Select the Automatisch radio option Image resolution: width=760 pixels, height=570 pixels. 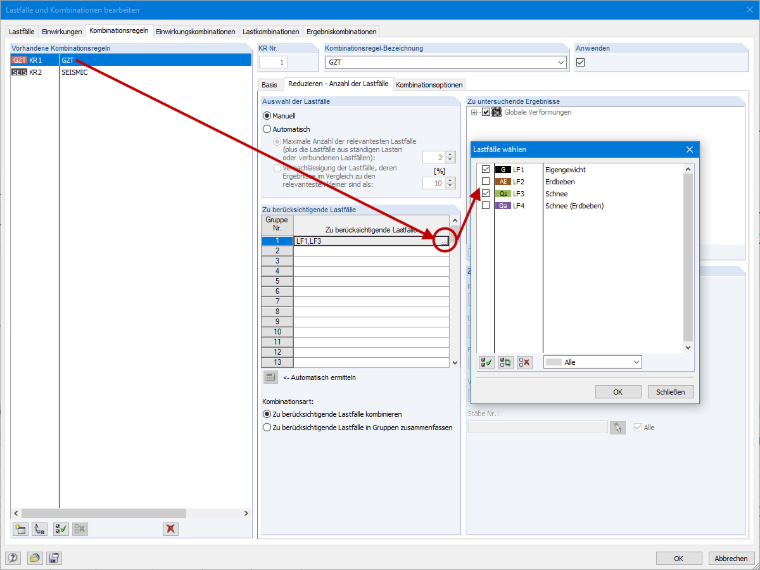click(267, 129)
